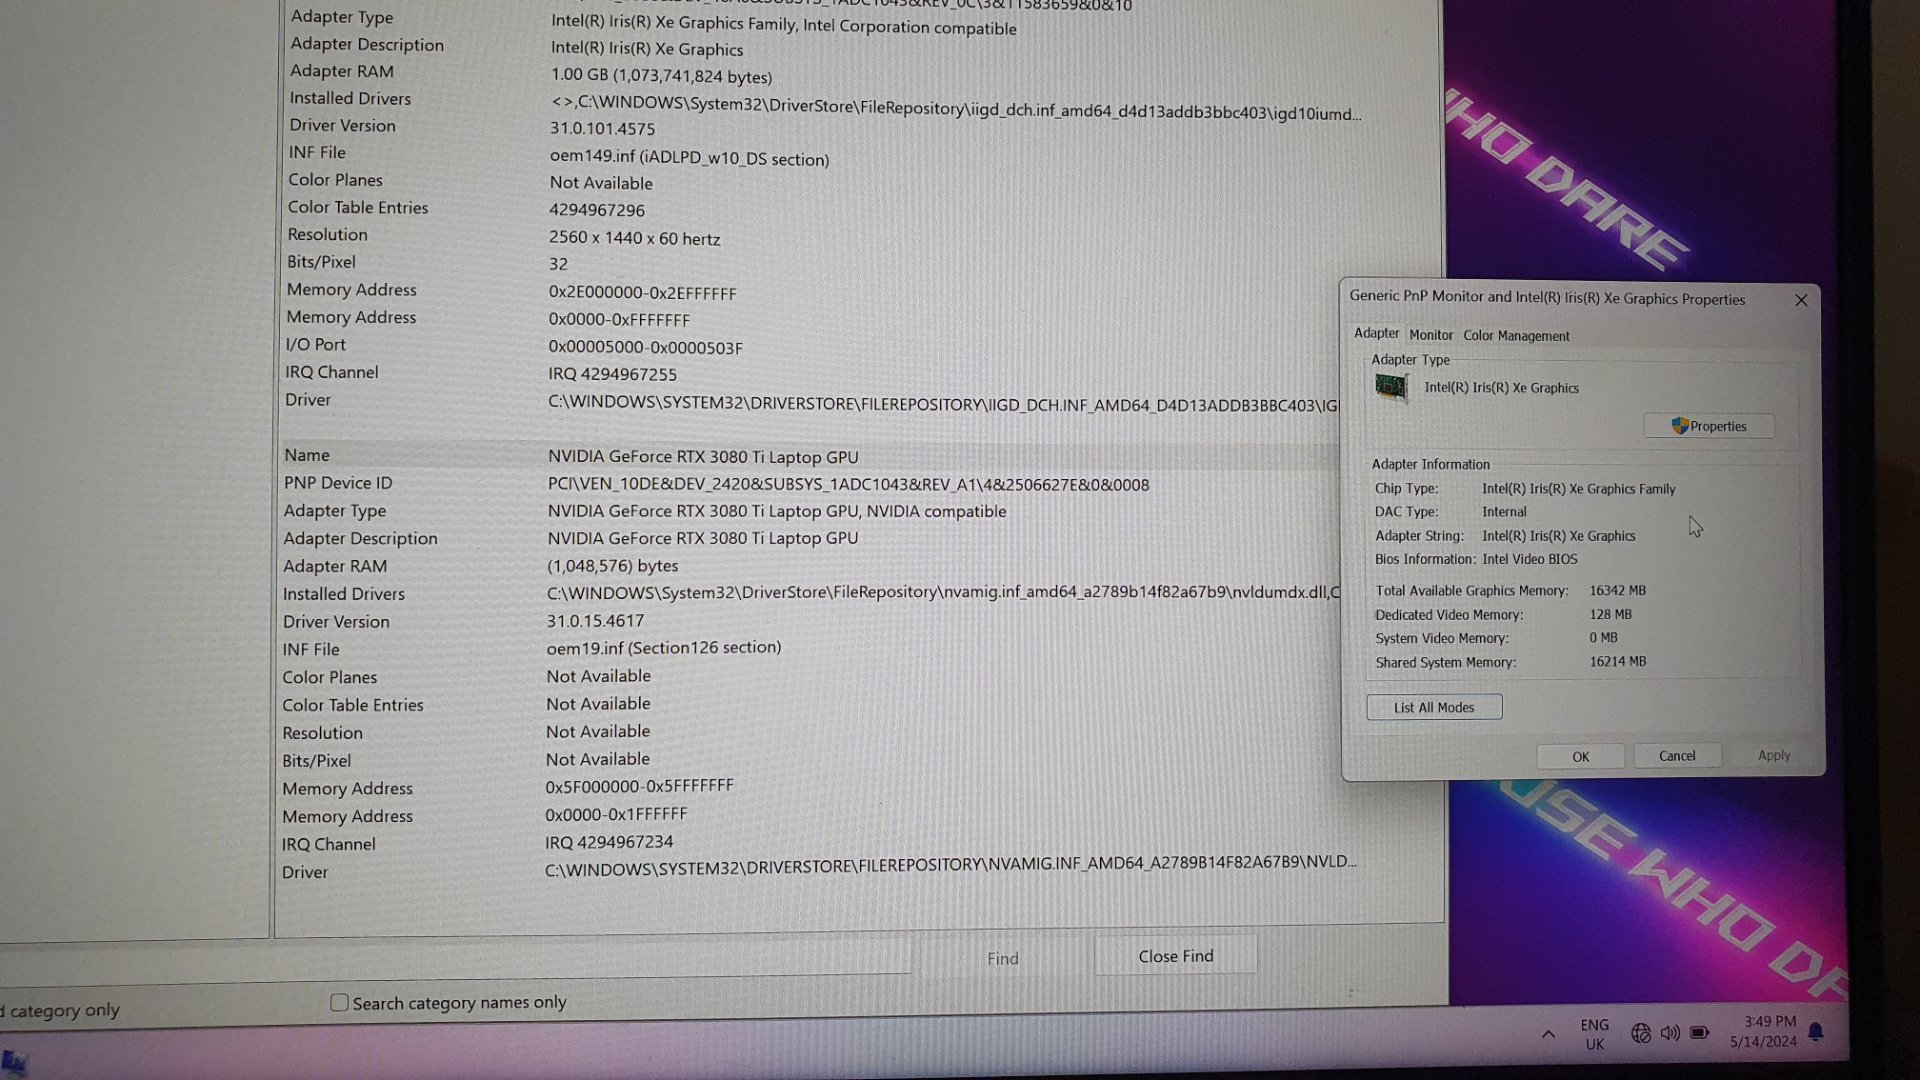Viewport: 1920px width, 1080px height.
Task: Select Adapter RAM 1.00 GB value
Action: (661, 76)
